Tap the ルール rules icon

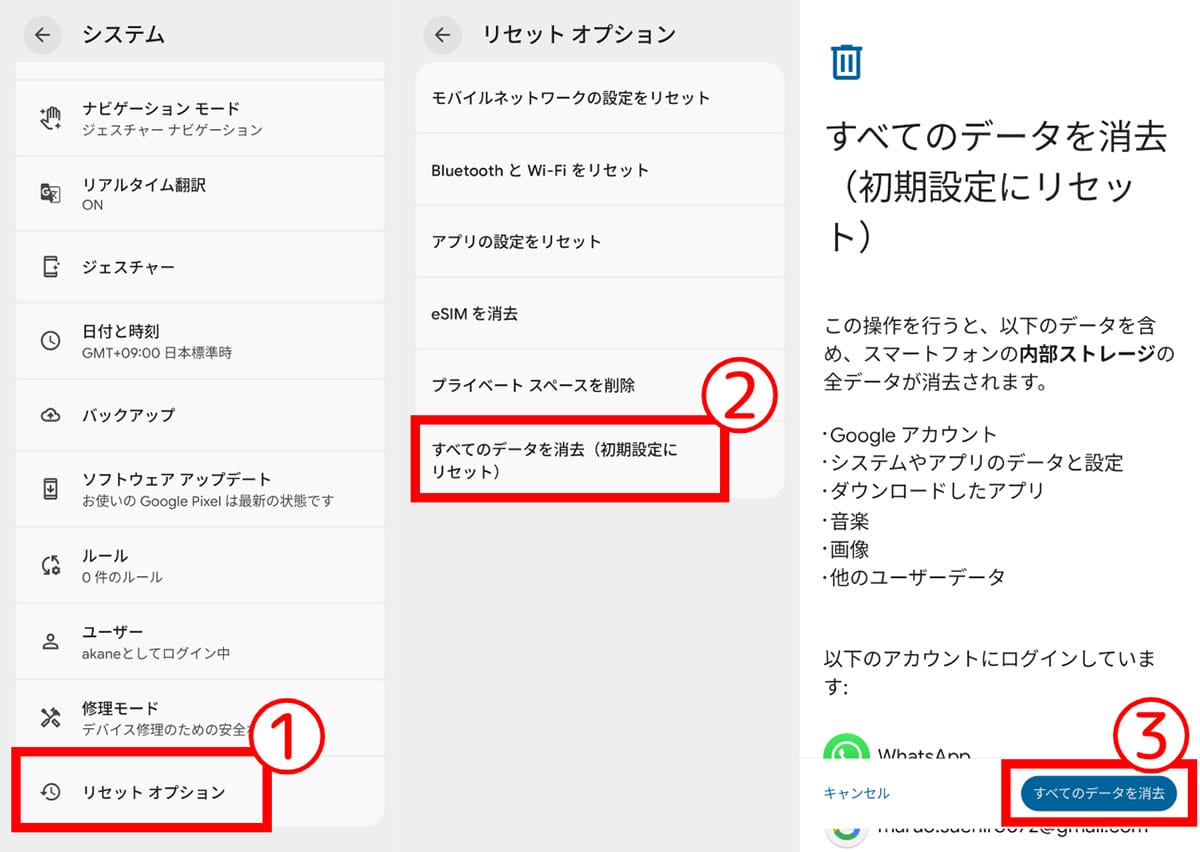pyautogui.click(x=50, y=566)
